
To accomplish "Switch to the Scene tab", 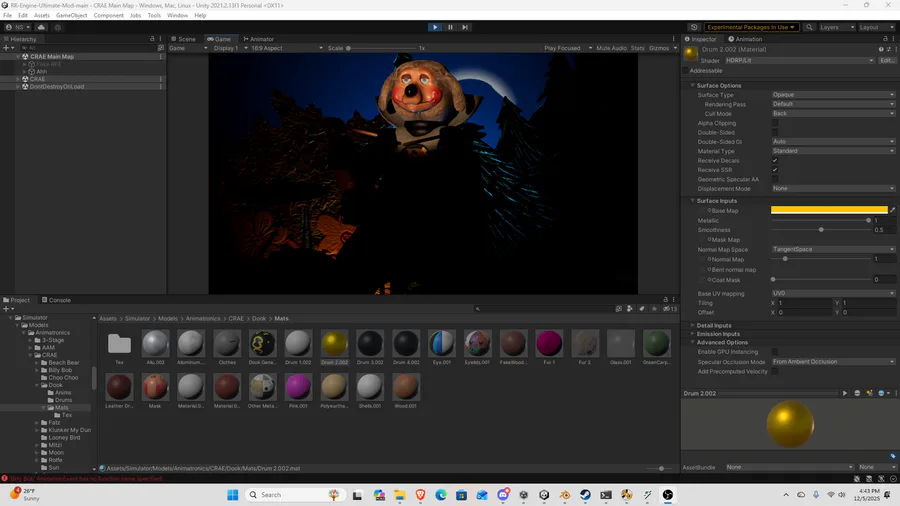I will 184,39.
